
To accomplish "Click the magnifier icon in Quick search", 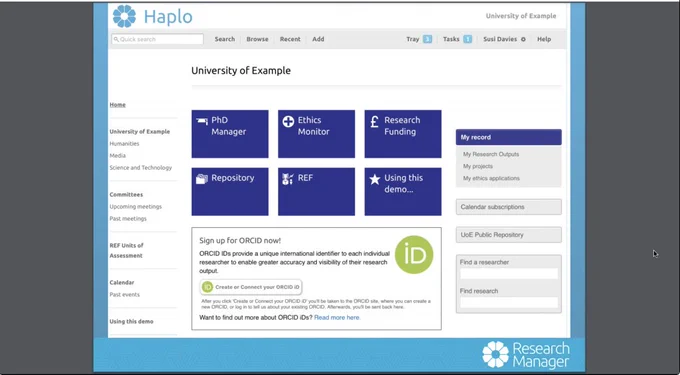I will (116, 39).
